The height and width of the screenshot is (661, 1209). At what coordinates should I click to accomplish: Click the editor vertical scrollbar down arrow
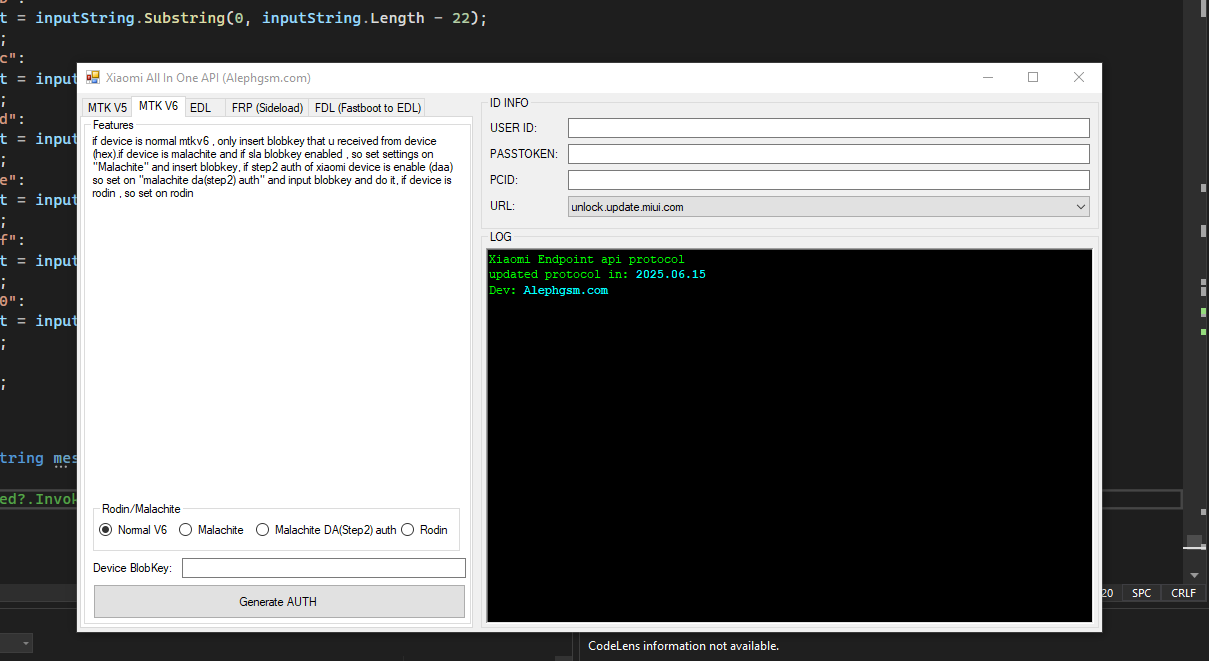coord(1194,575)
